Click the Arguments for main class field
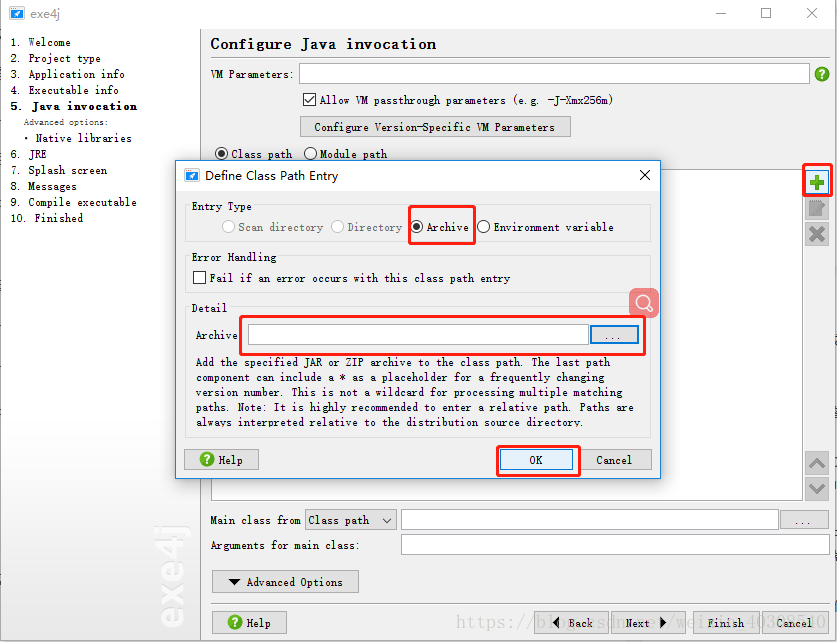 (615, 545)
